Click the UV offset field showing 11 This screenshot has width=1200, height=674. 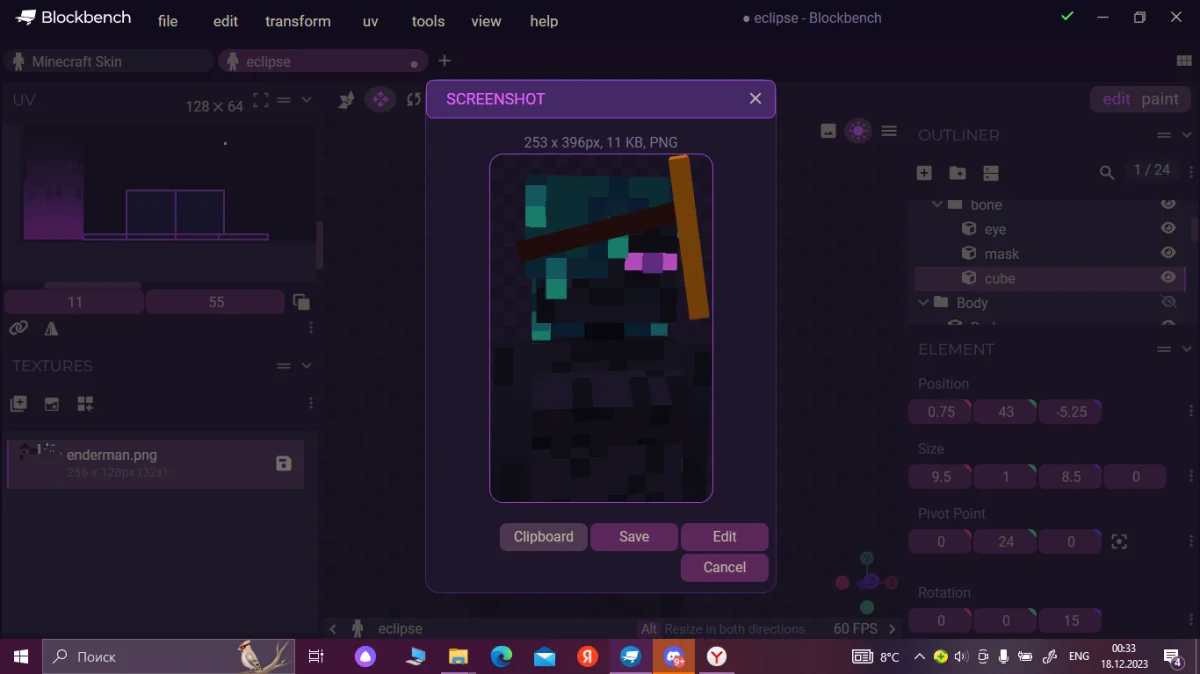click(x=75, y=301)
